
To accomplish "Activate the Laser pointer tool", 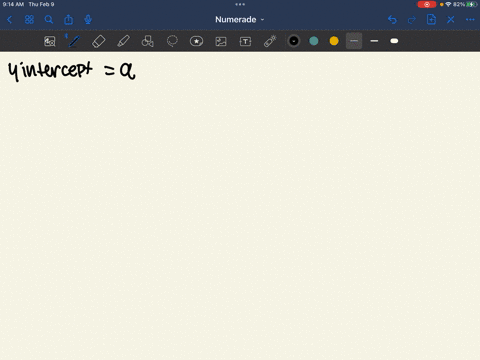I will click(x=270, y=41).
